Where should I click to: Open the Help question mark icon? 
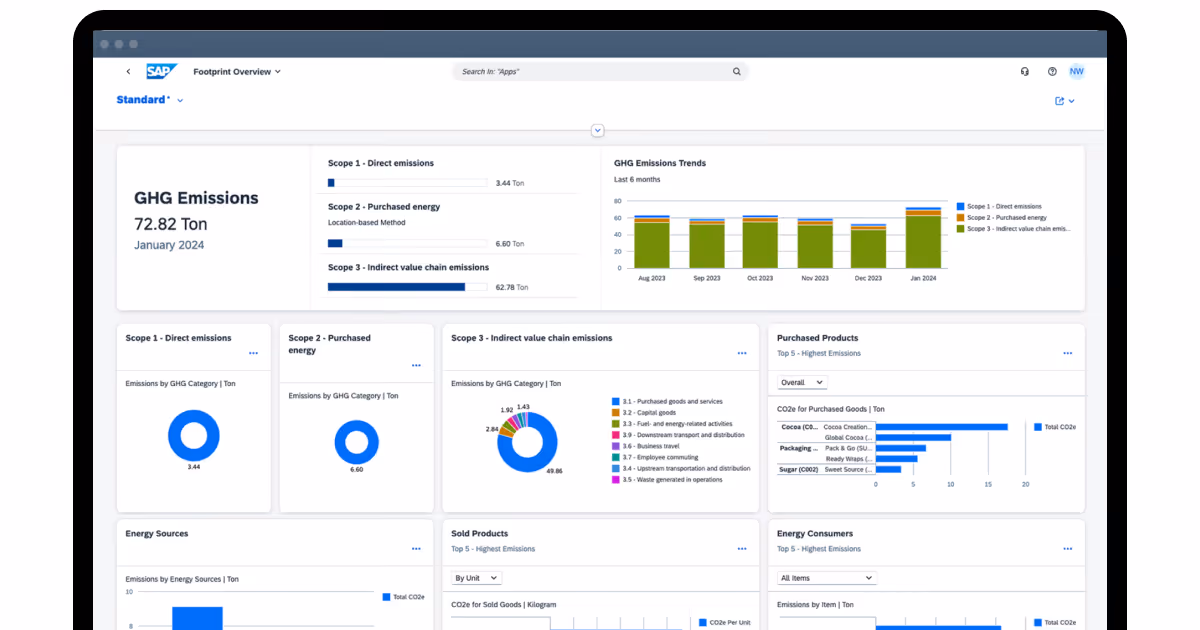pos(1052,71)
